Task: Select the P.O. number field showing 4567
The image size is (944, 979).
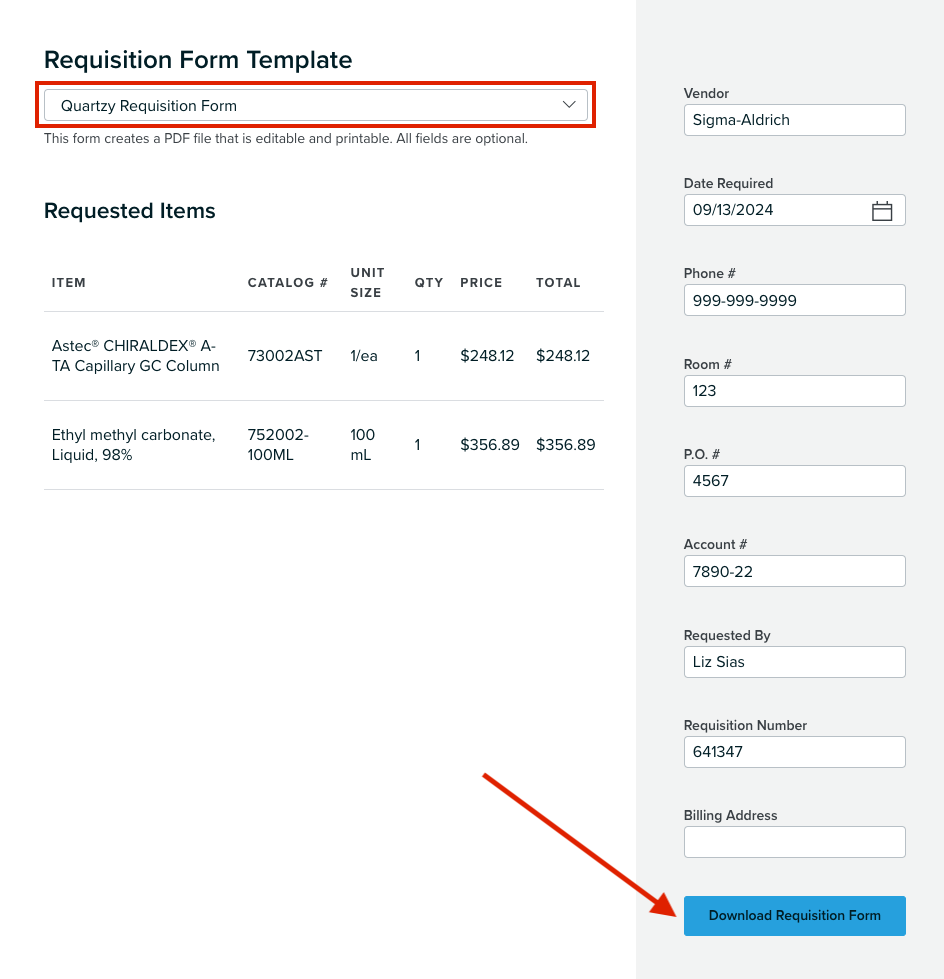Action: point(794,481)
